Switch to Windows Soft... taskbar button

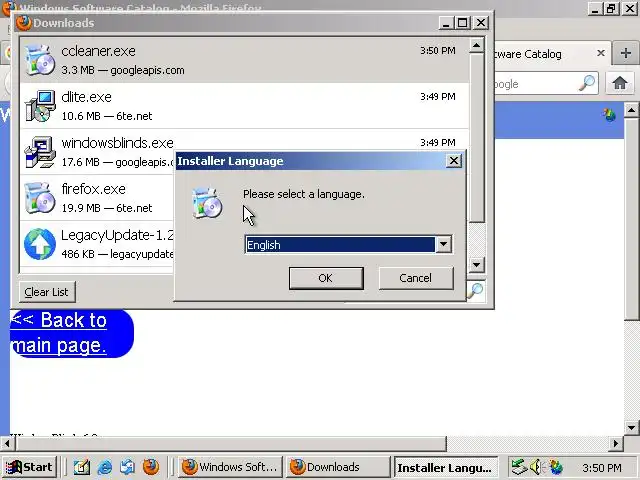coord(230,467)
